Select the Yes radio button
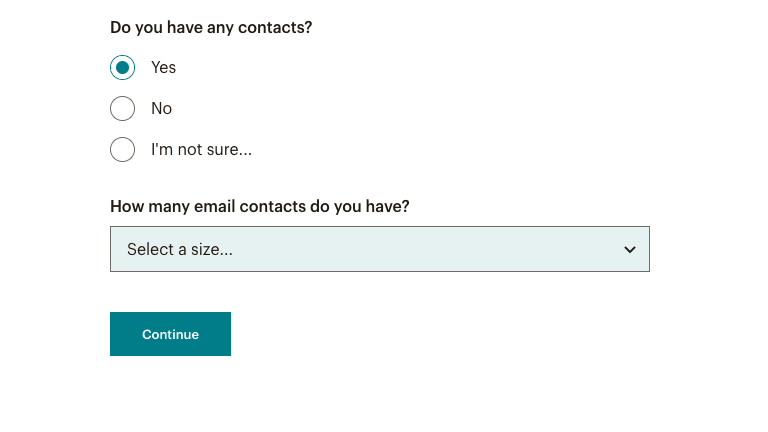Viewport: 768px width, 432px height. pyautogui.click(x=122, y=68)
